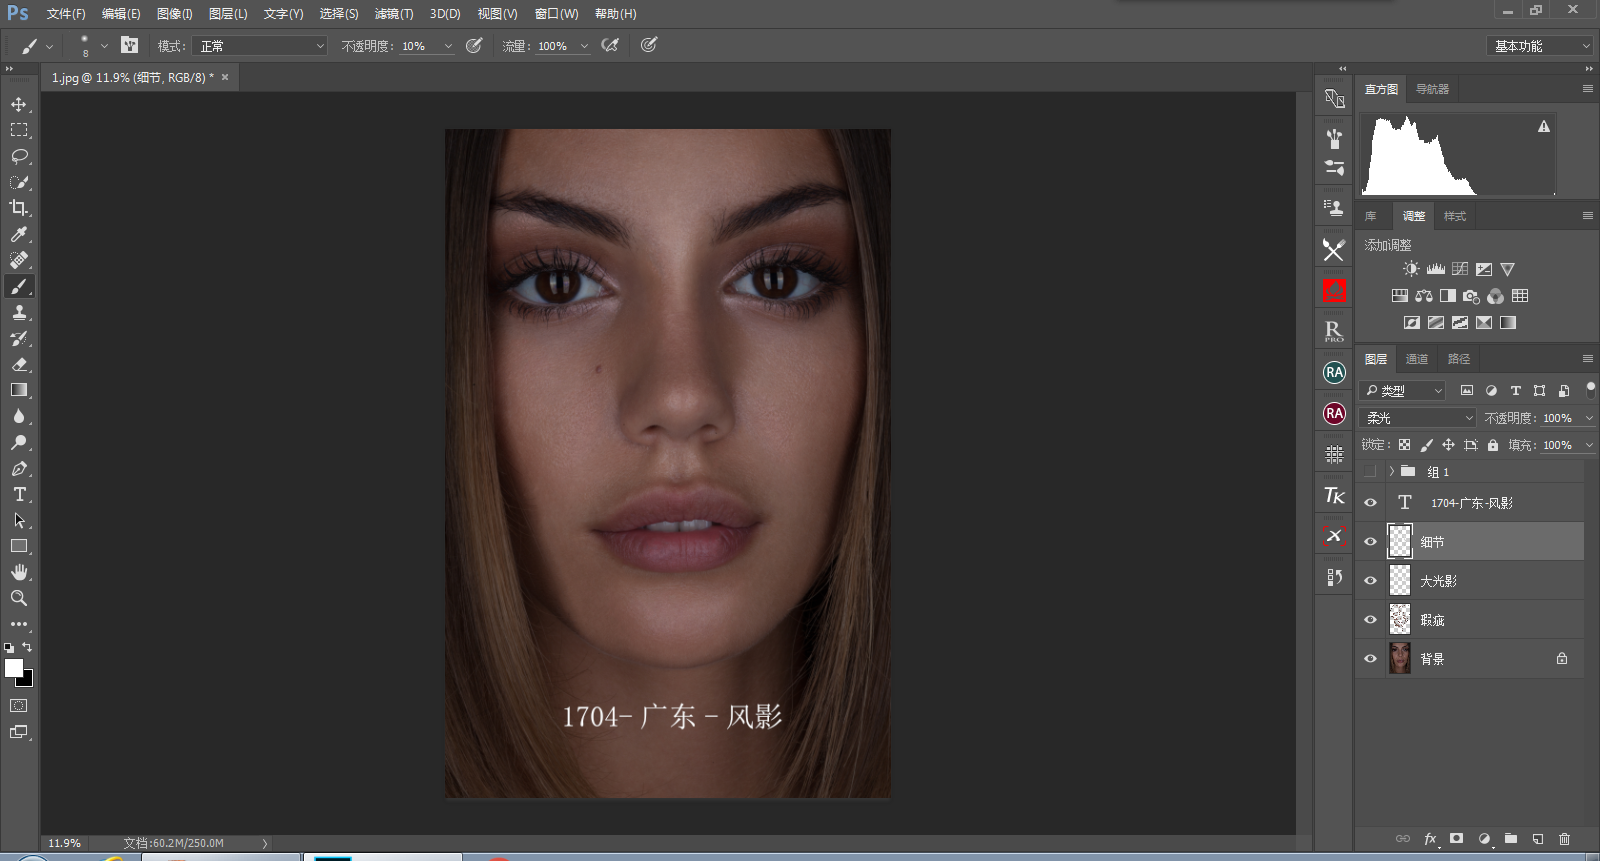Select the Clone Stamp tool

pyautogui.click(x=19, y=312)
